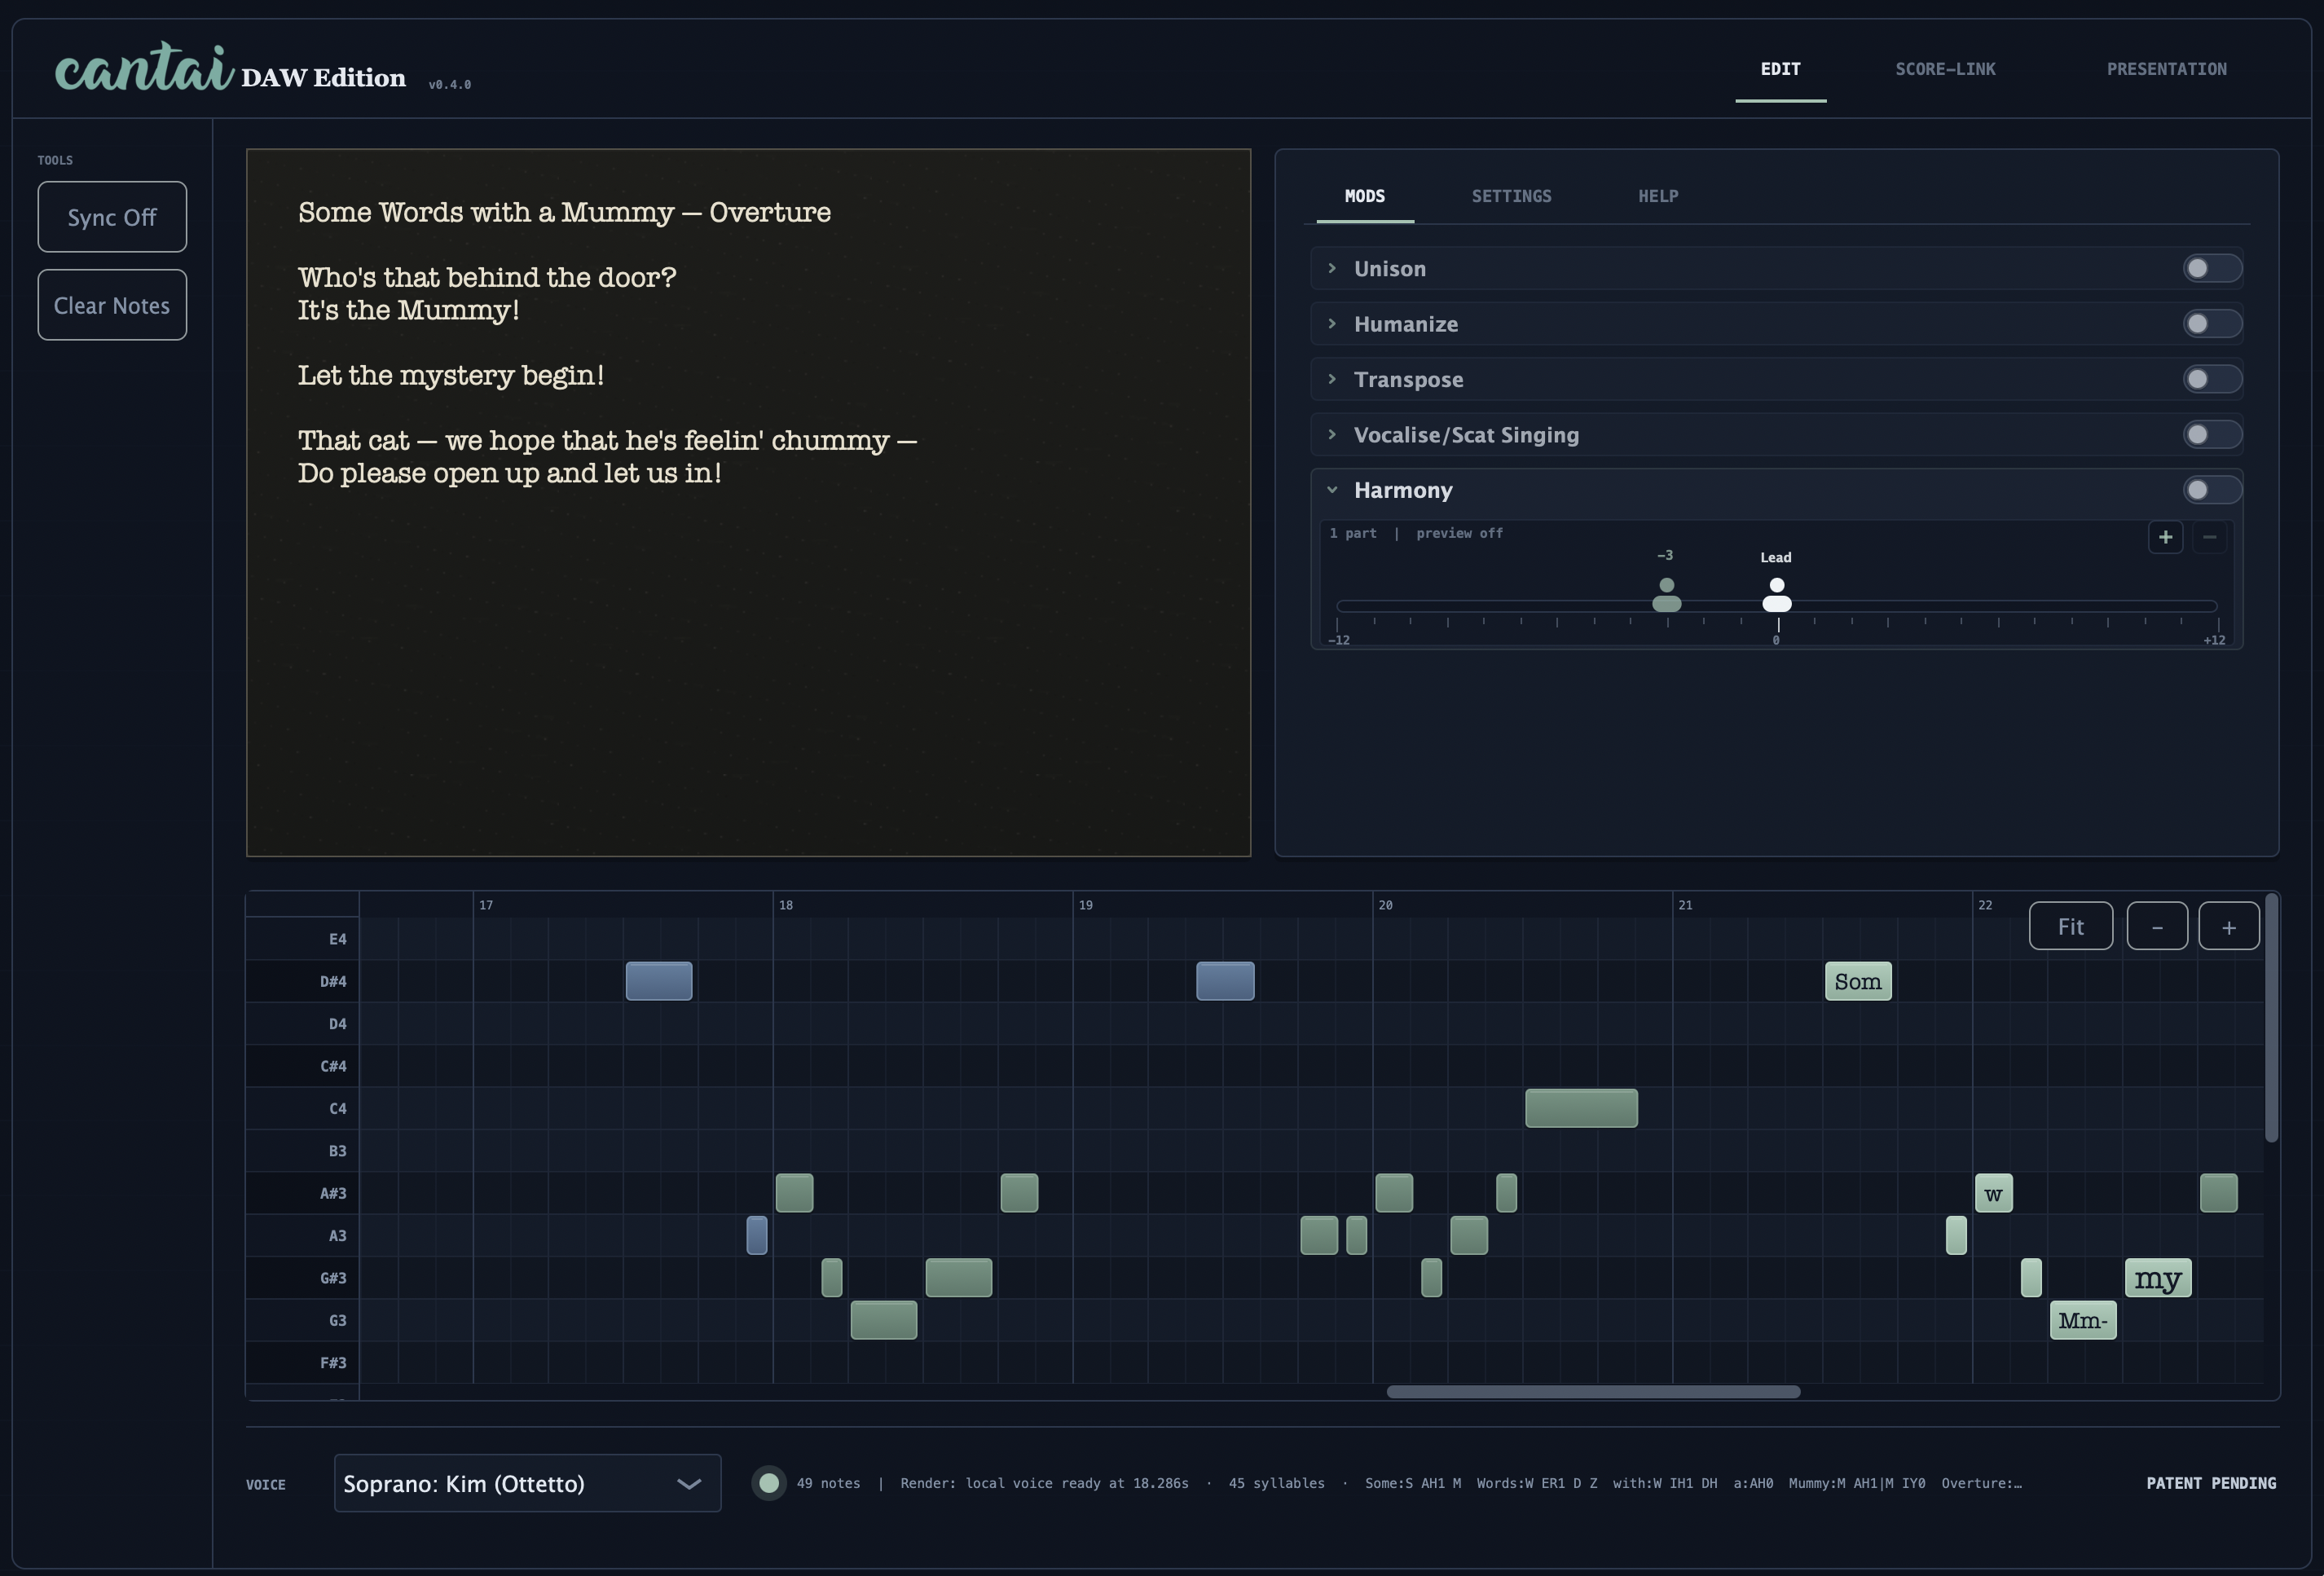Select the MODS tab
The width and height of the screenshot is (2324, 1576).
[1365, 196]
